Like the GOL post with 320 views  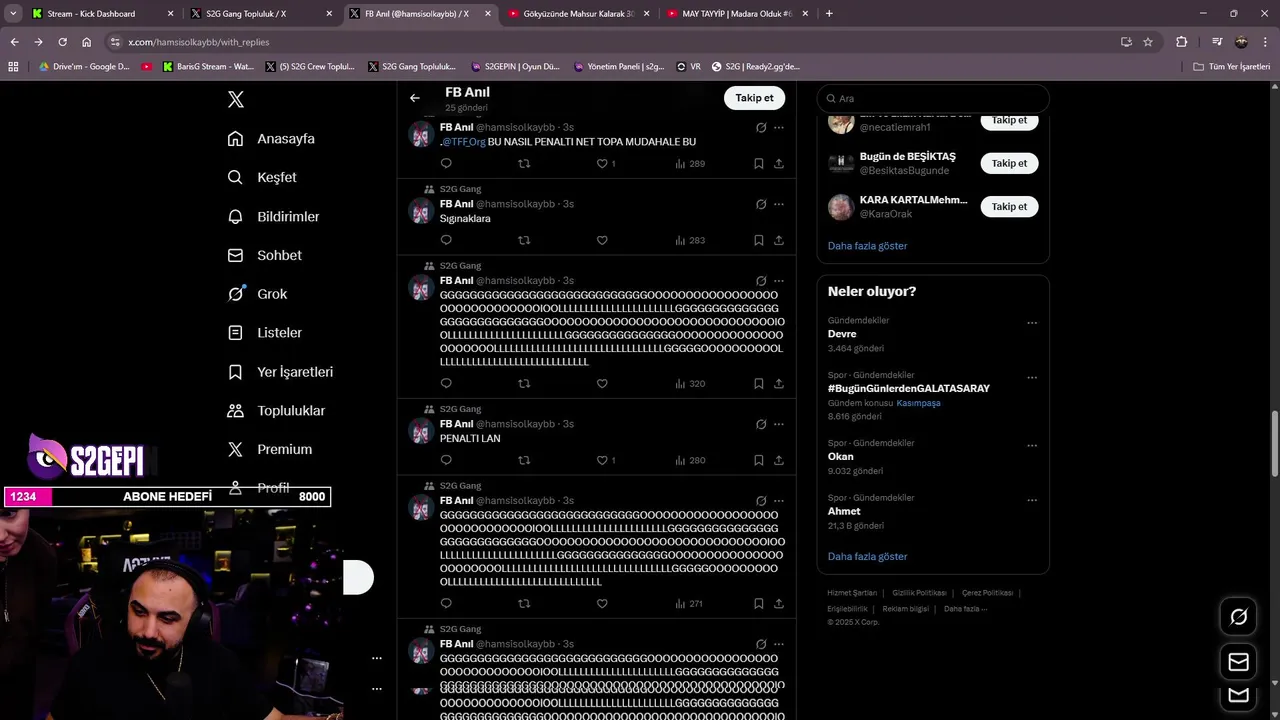click(x=602, y=383)
